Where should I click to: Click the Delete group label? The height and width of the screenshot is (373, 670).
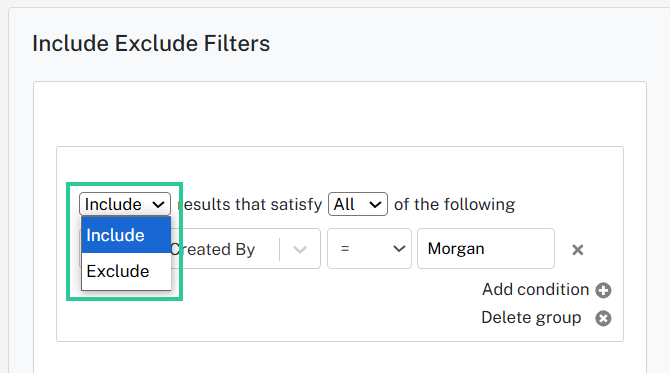click(531, 318)
